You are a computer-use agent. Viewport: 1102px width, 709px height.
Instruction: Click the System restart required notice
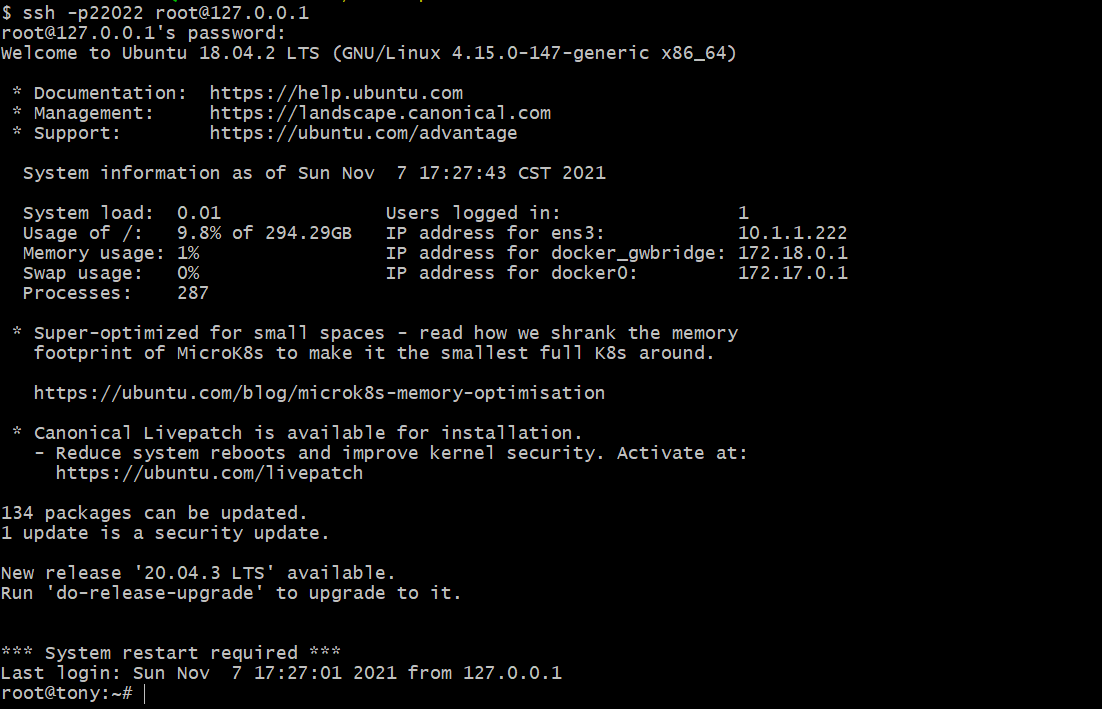coord(171,653)
